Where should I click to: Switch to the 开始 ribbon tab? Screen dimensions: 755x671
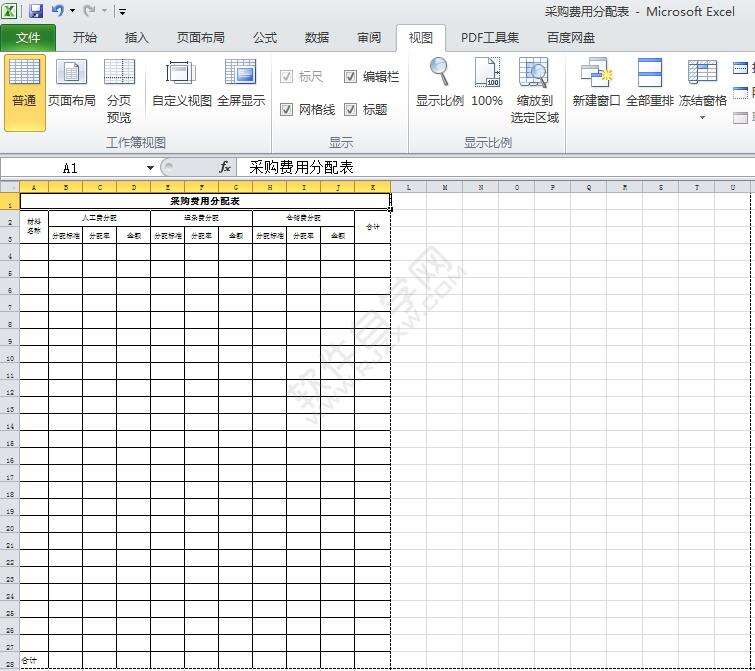(85, 38)
